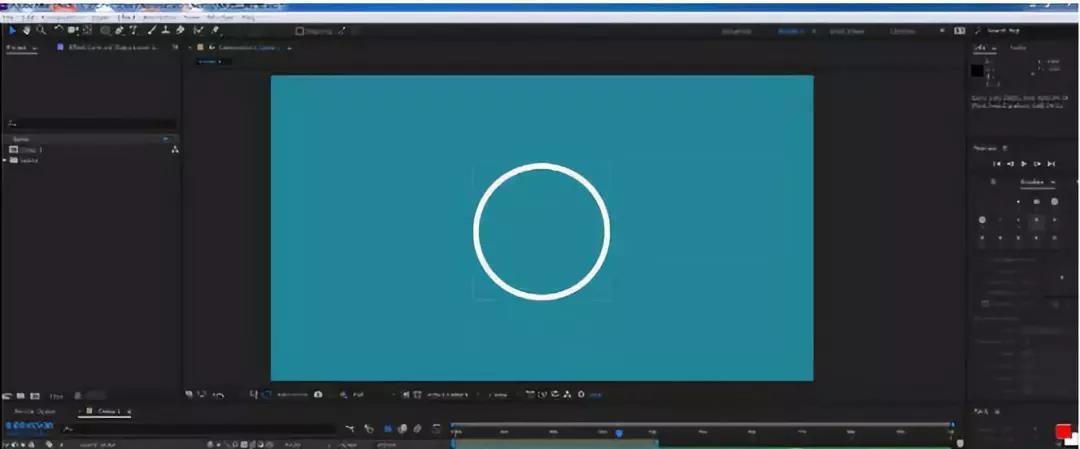
Task: Jump to first frame in Preview panel
Action: coord(996,163)
